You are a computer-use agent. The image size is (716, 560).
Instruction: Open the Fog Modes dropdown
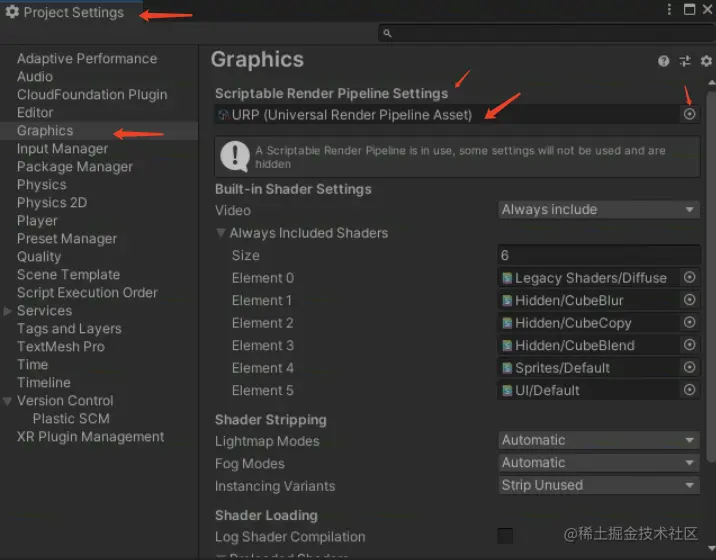click(x=599, y=463)
